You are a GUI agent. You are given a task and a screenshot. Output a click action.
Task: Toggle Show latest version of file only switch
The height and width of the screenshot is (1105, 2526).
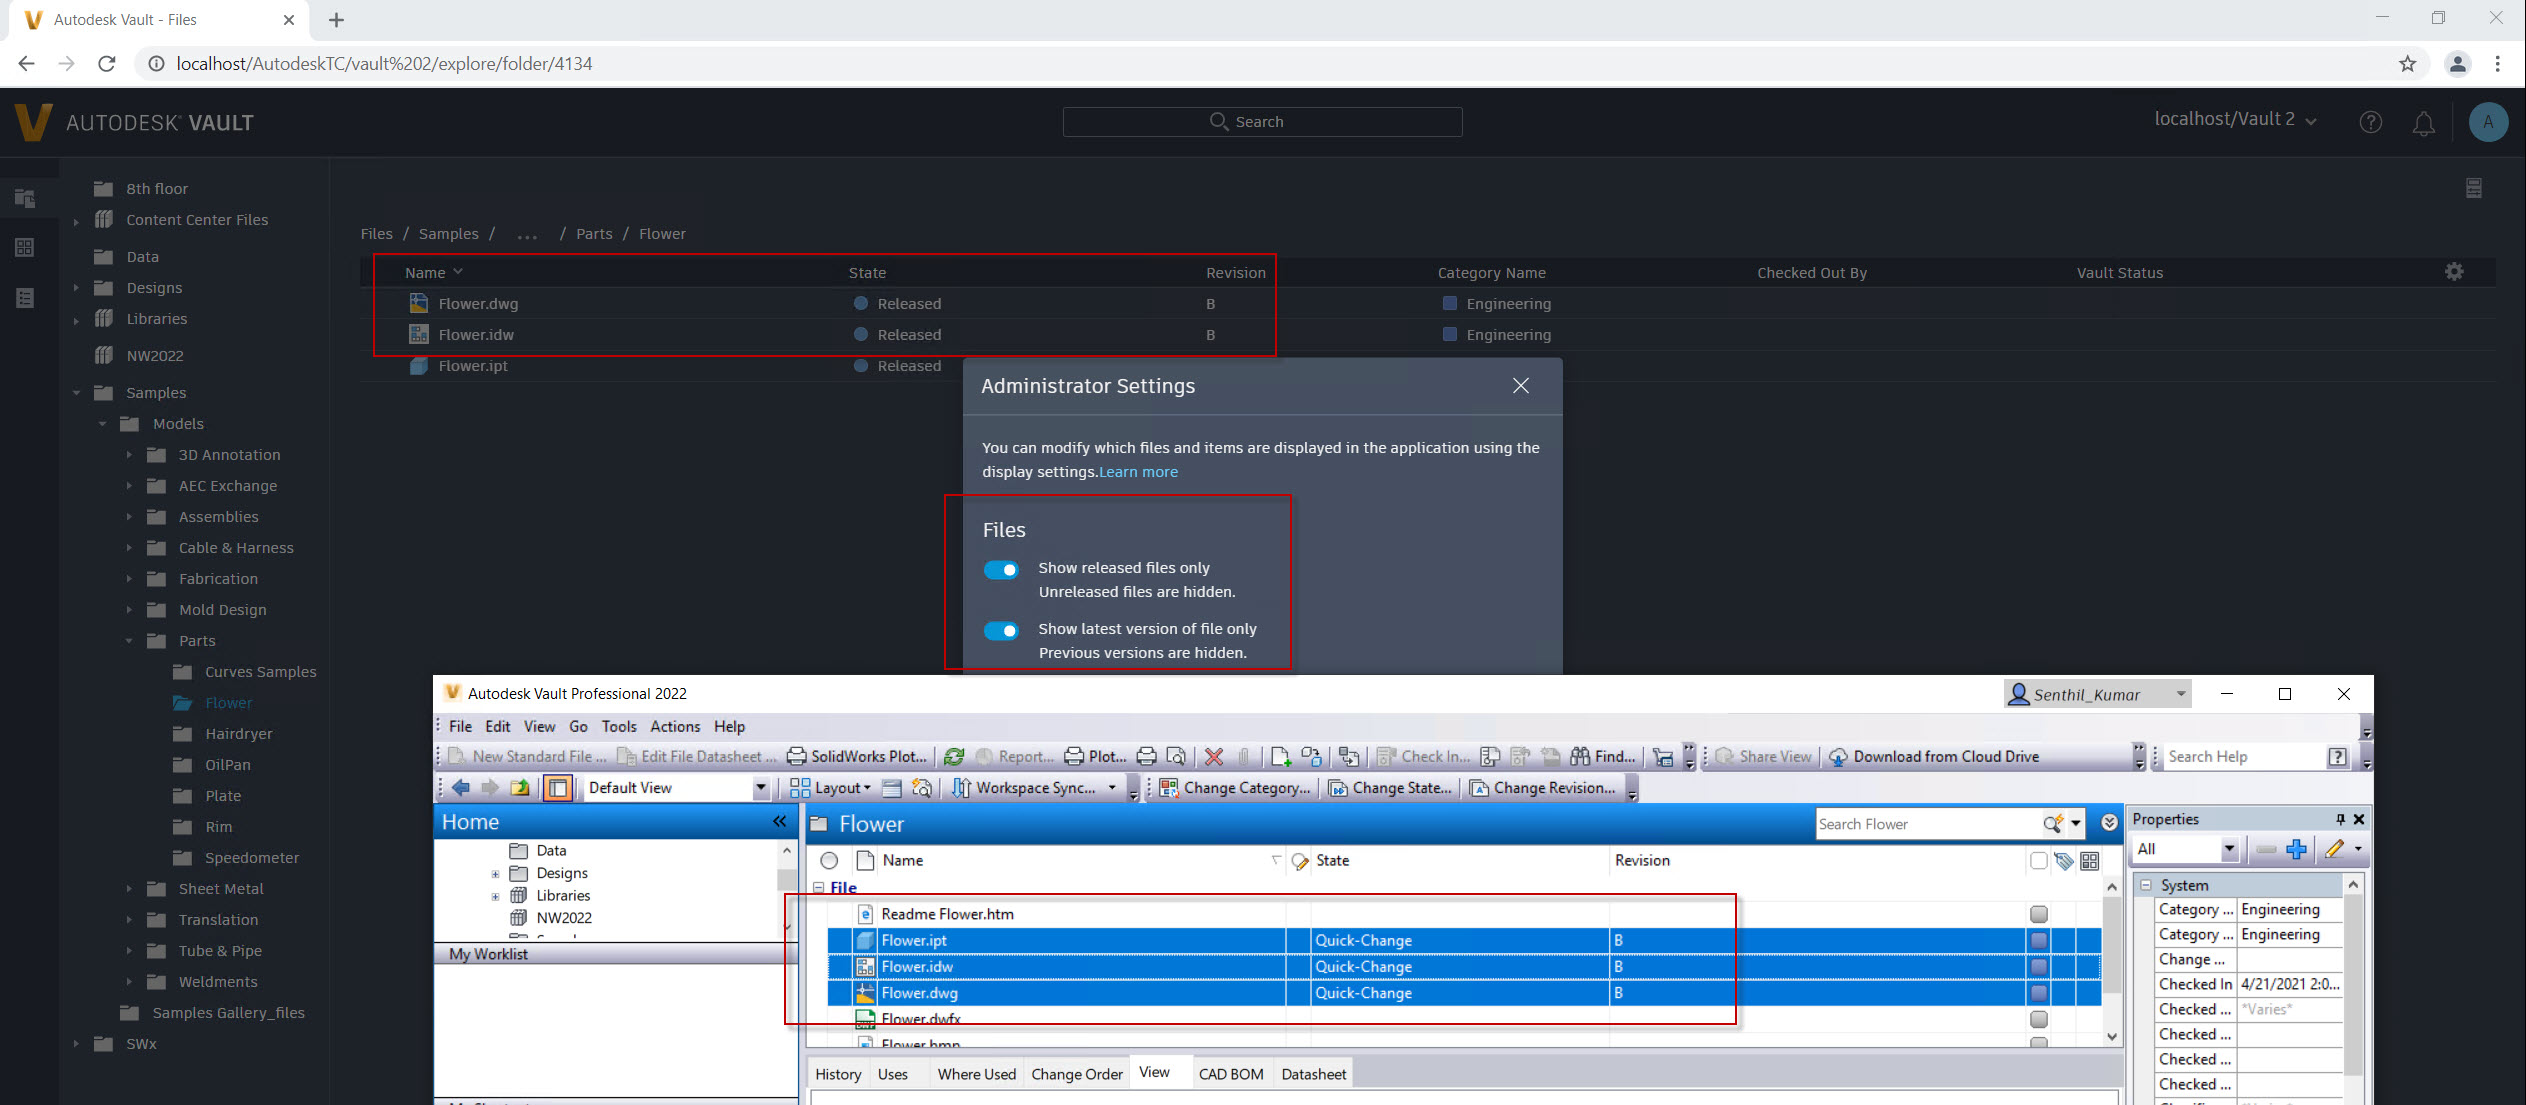tap(1001, 630)
